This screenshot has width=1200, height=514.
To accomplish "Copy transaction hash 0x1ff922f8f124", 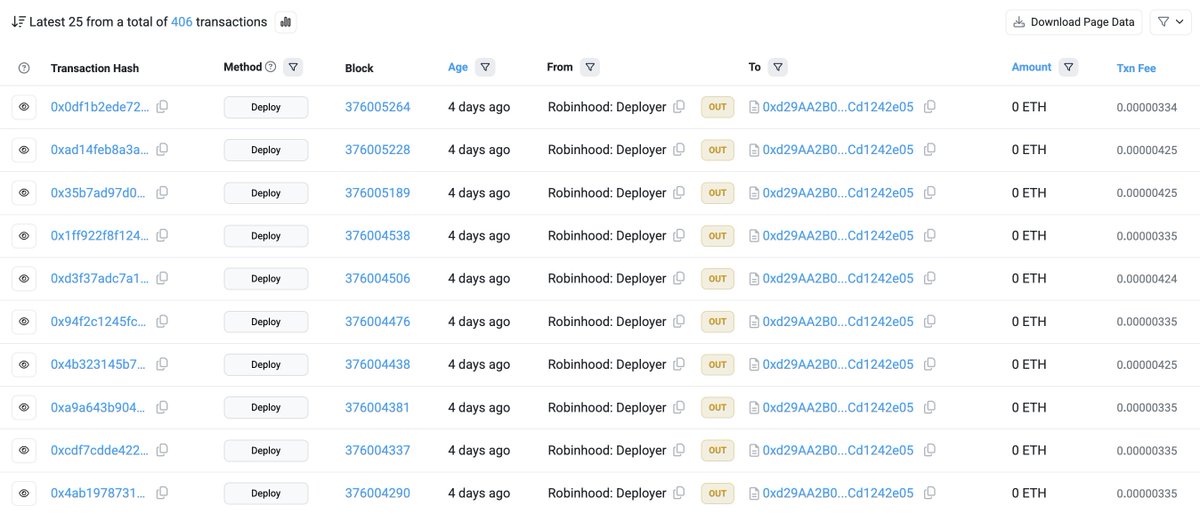I will (162, 236).
